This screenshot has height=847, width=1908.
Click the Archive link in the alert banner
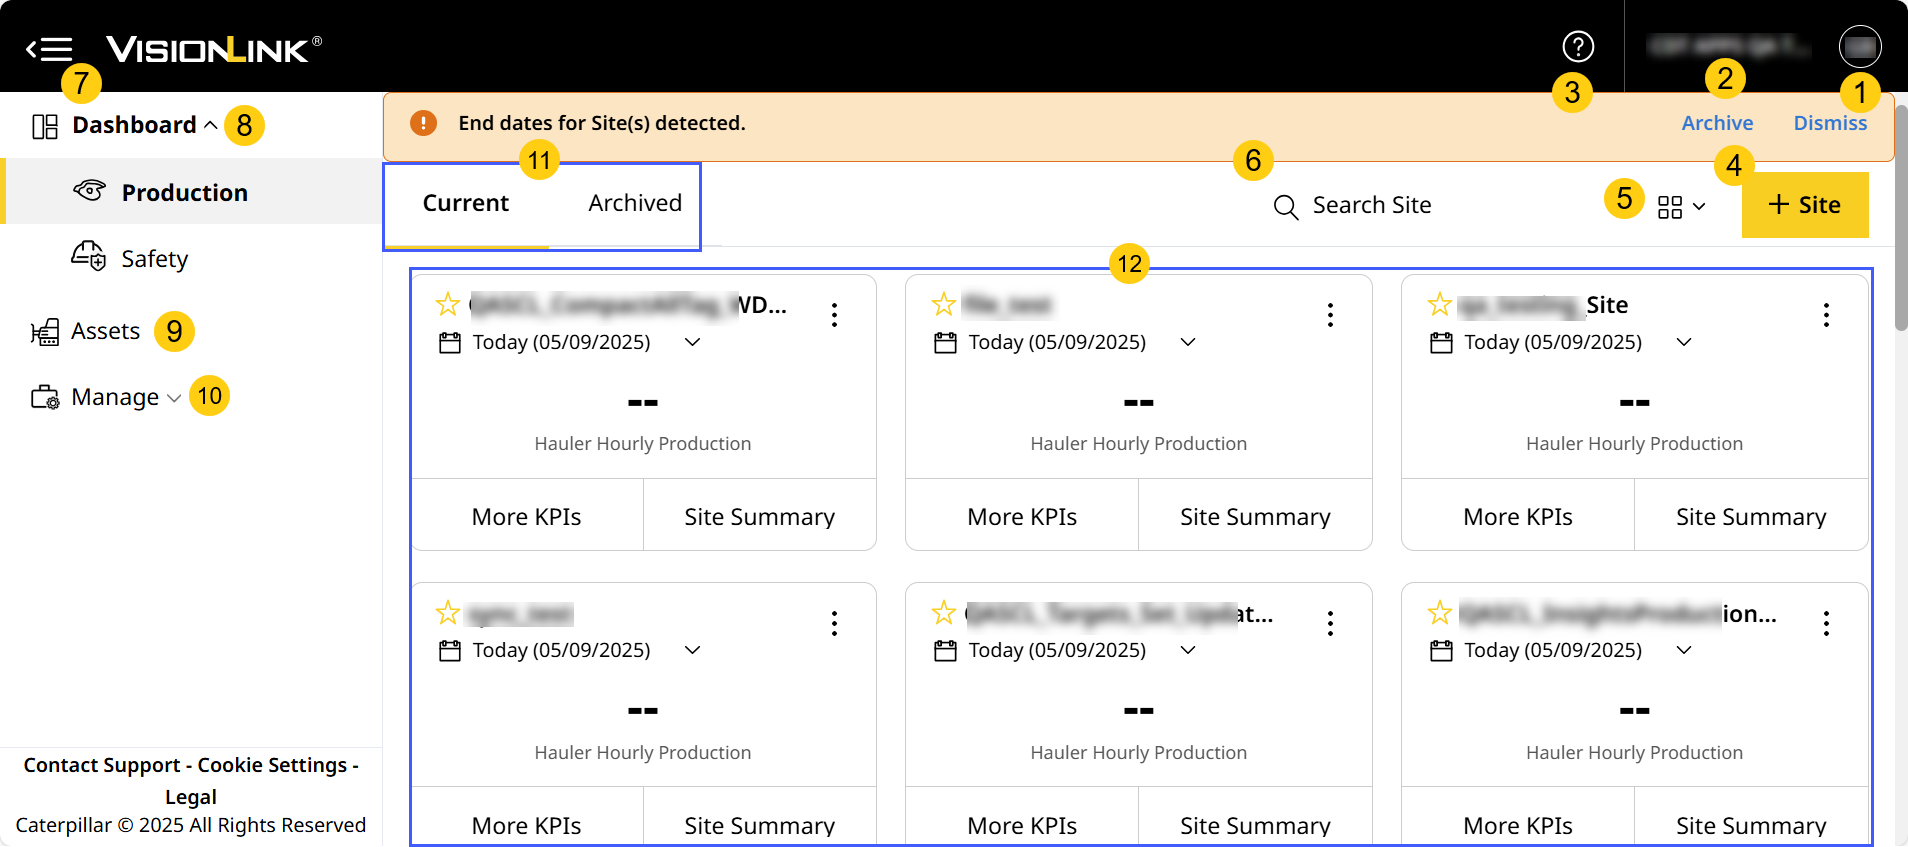point(1717,123)
